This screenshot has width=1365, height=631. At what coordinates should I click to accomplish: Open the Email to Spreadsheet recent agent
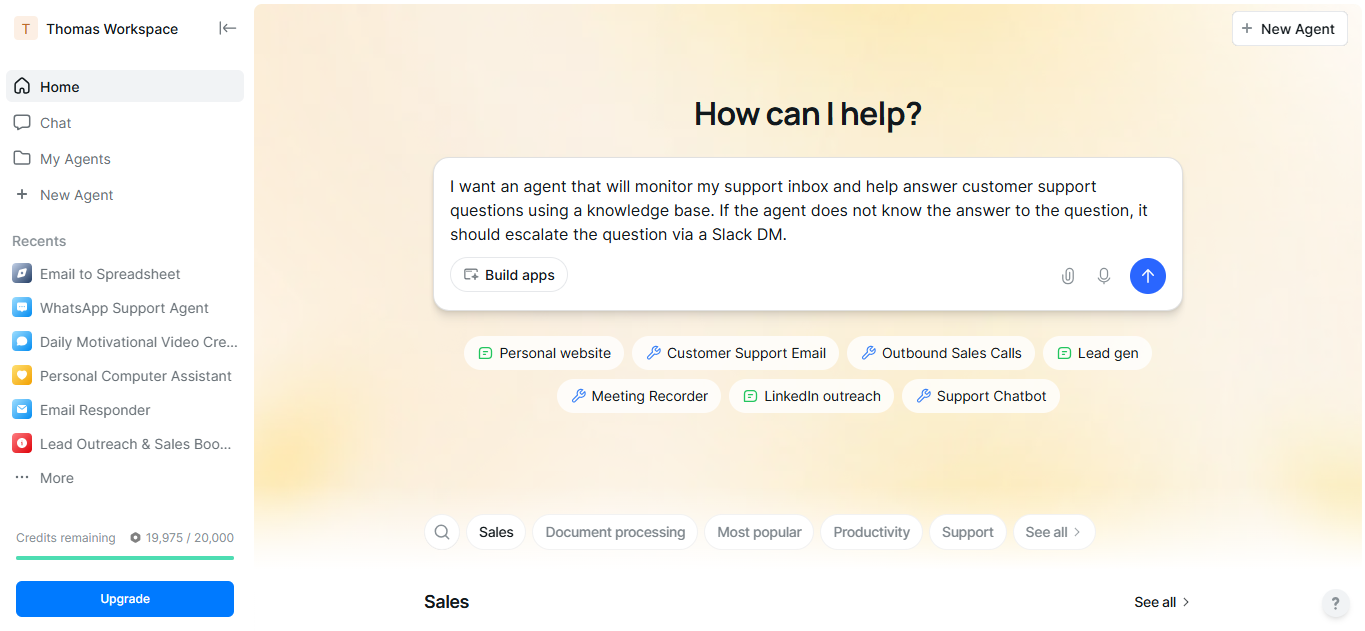pos(110,274)
